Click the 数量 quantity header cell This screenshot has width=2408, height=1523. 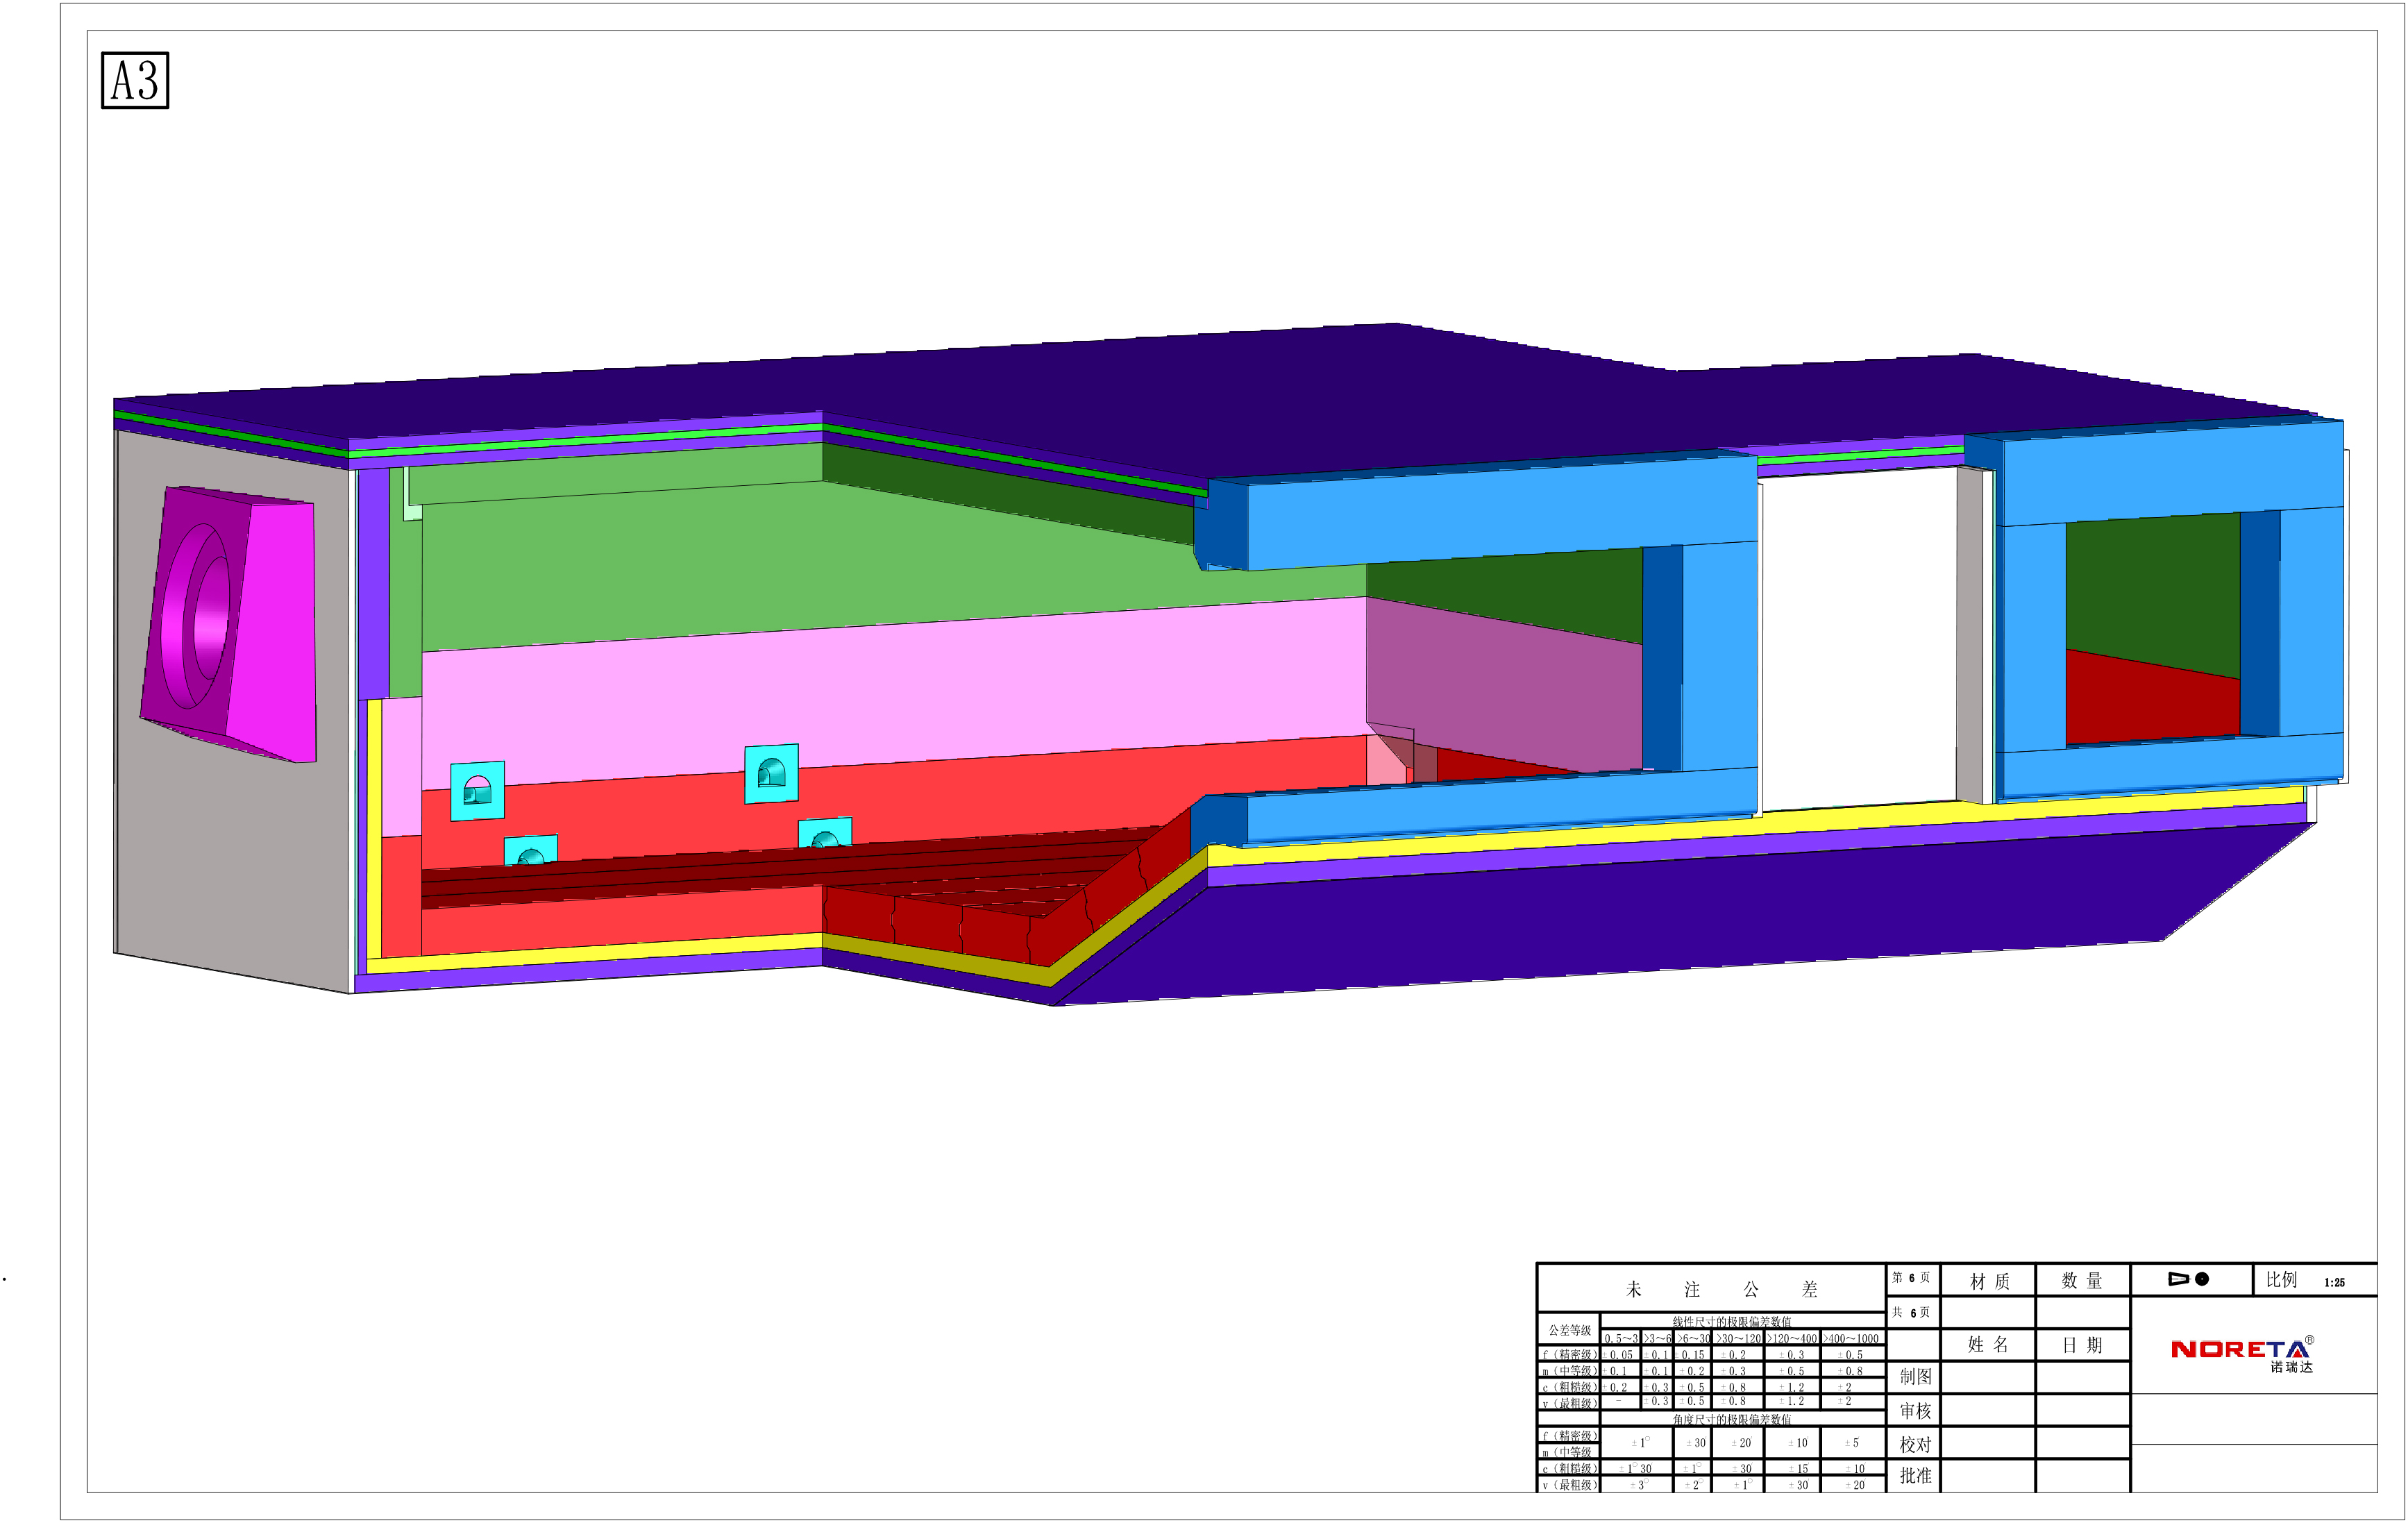2082,1281
